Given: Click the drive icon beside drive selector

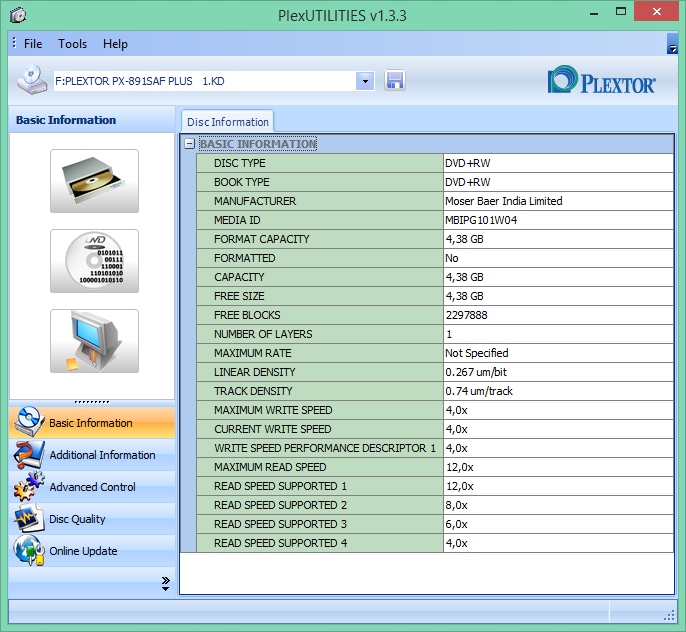Looking at the screenshot, I should tap(32, 80).
